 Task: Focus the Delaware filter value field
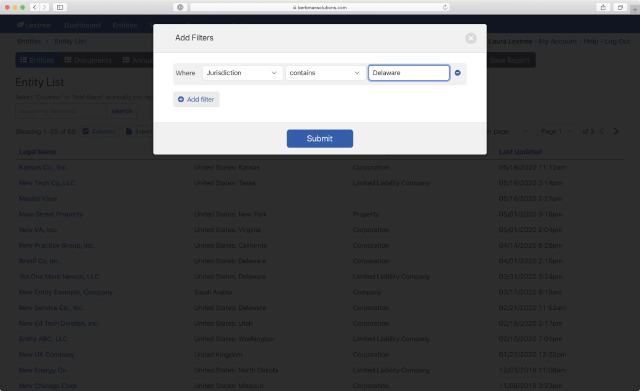pyautogui.click(x=409, y=73)
